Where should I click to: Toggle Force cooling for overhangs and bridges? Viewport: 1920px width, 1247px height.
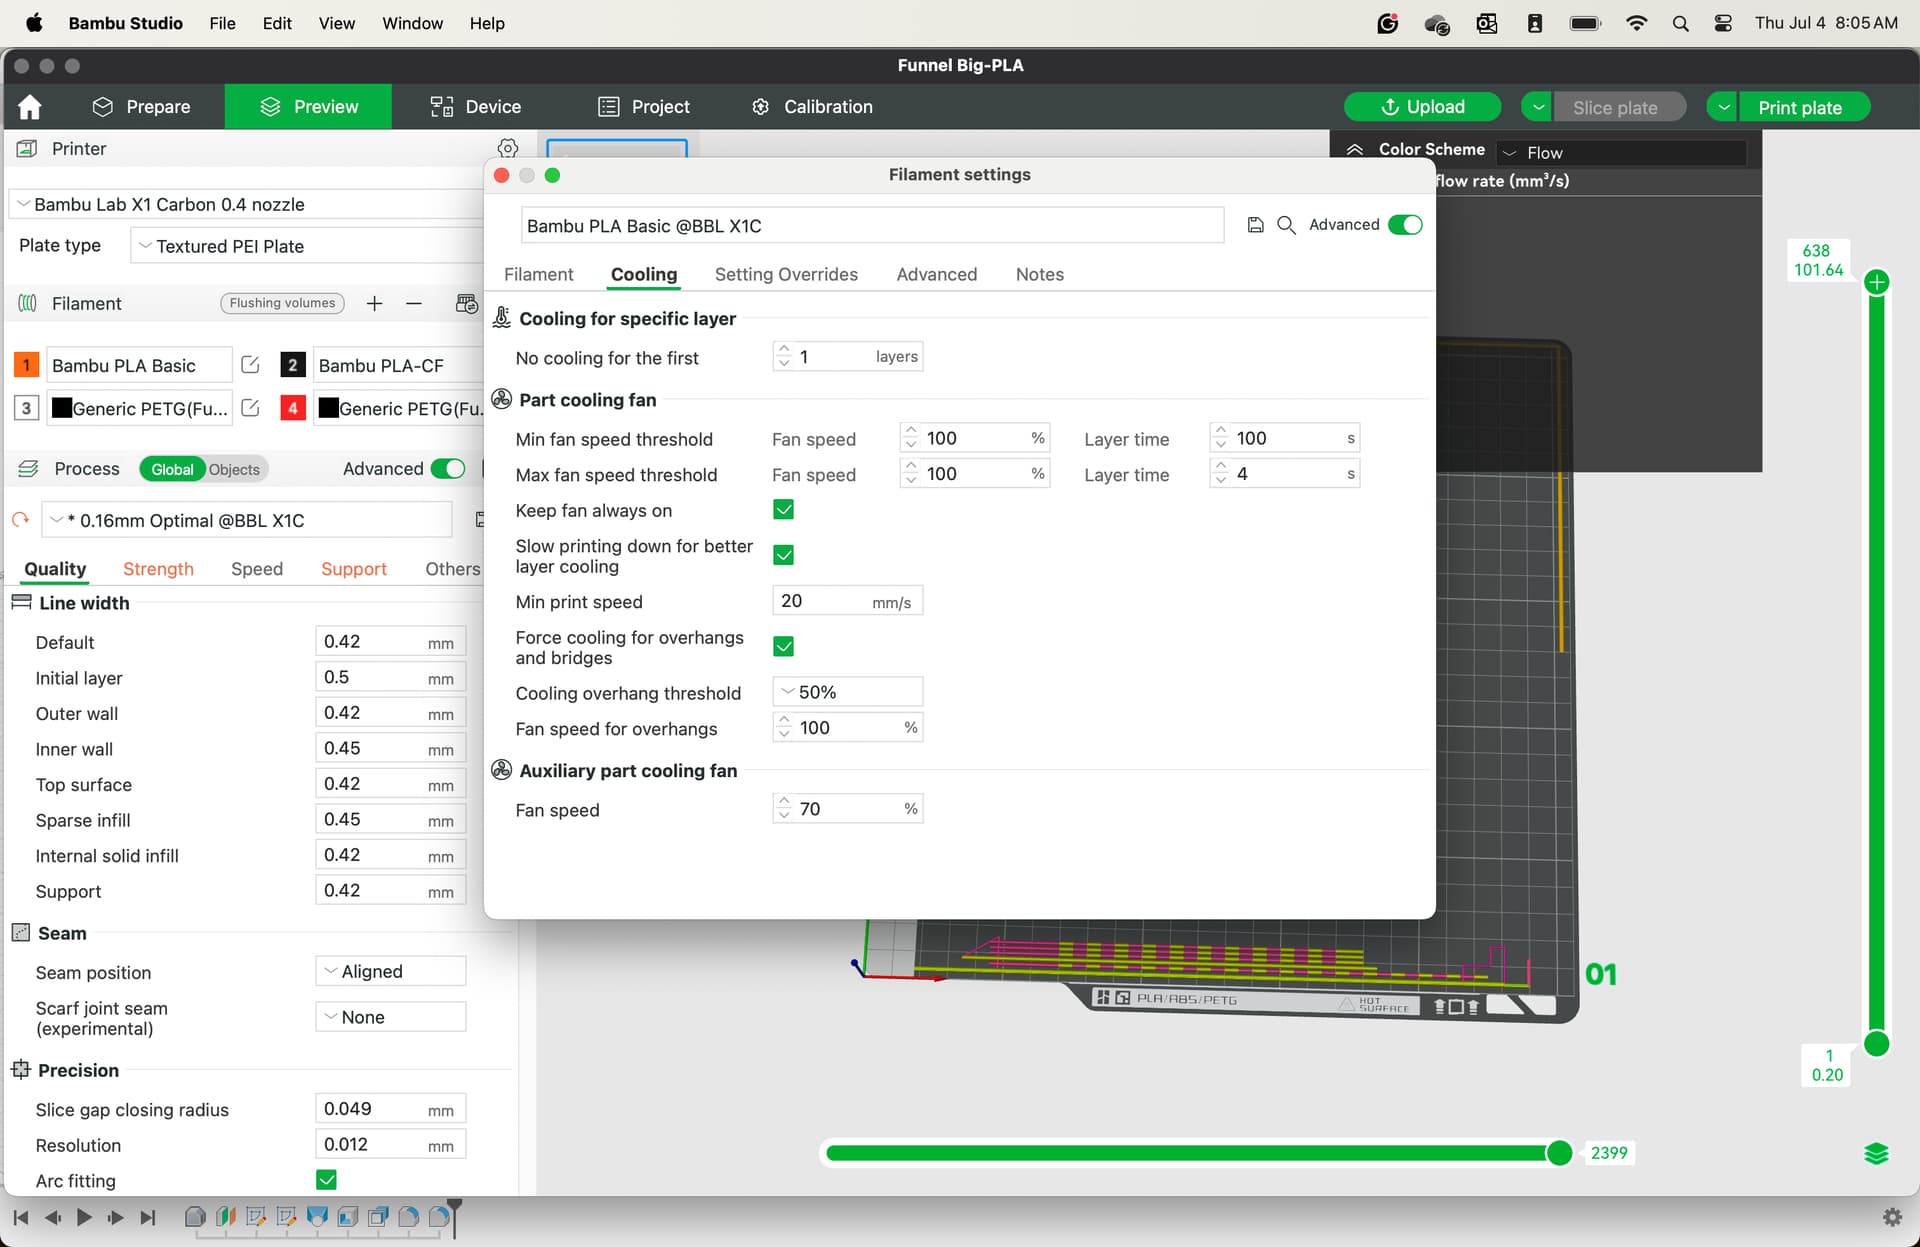click(x=784, y=646)
